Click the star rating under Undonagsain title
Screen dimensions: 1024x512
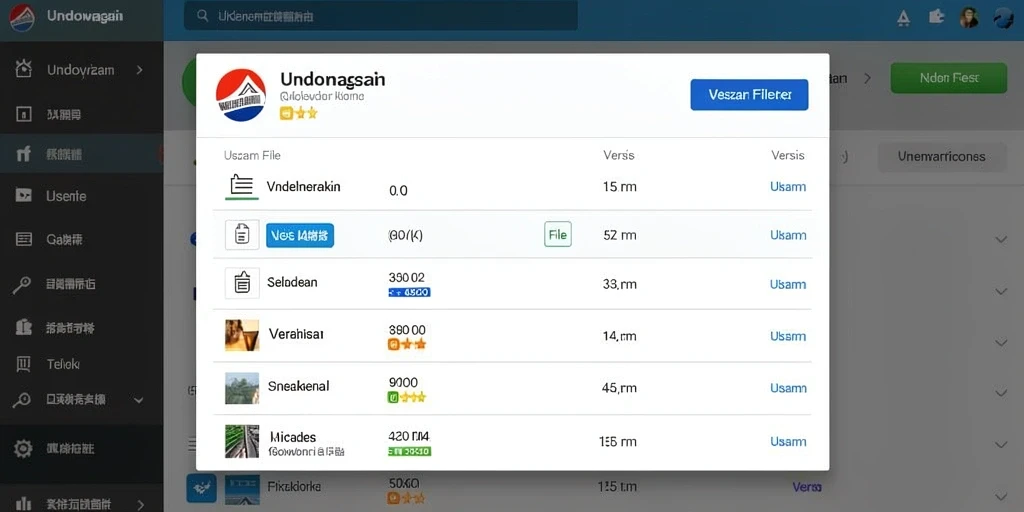coord(298,113)
